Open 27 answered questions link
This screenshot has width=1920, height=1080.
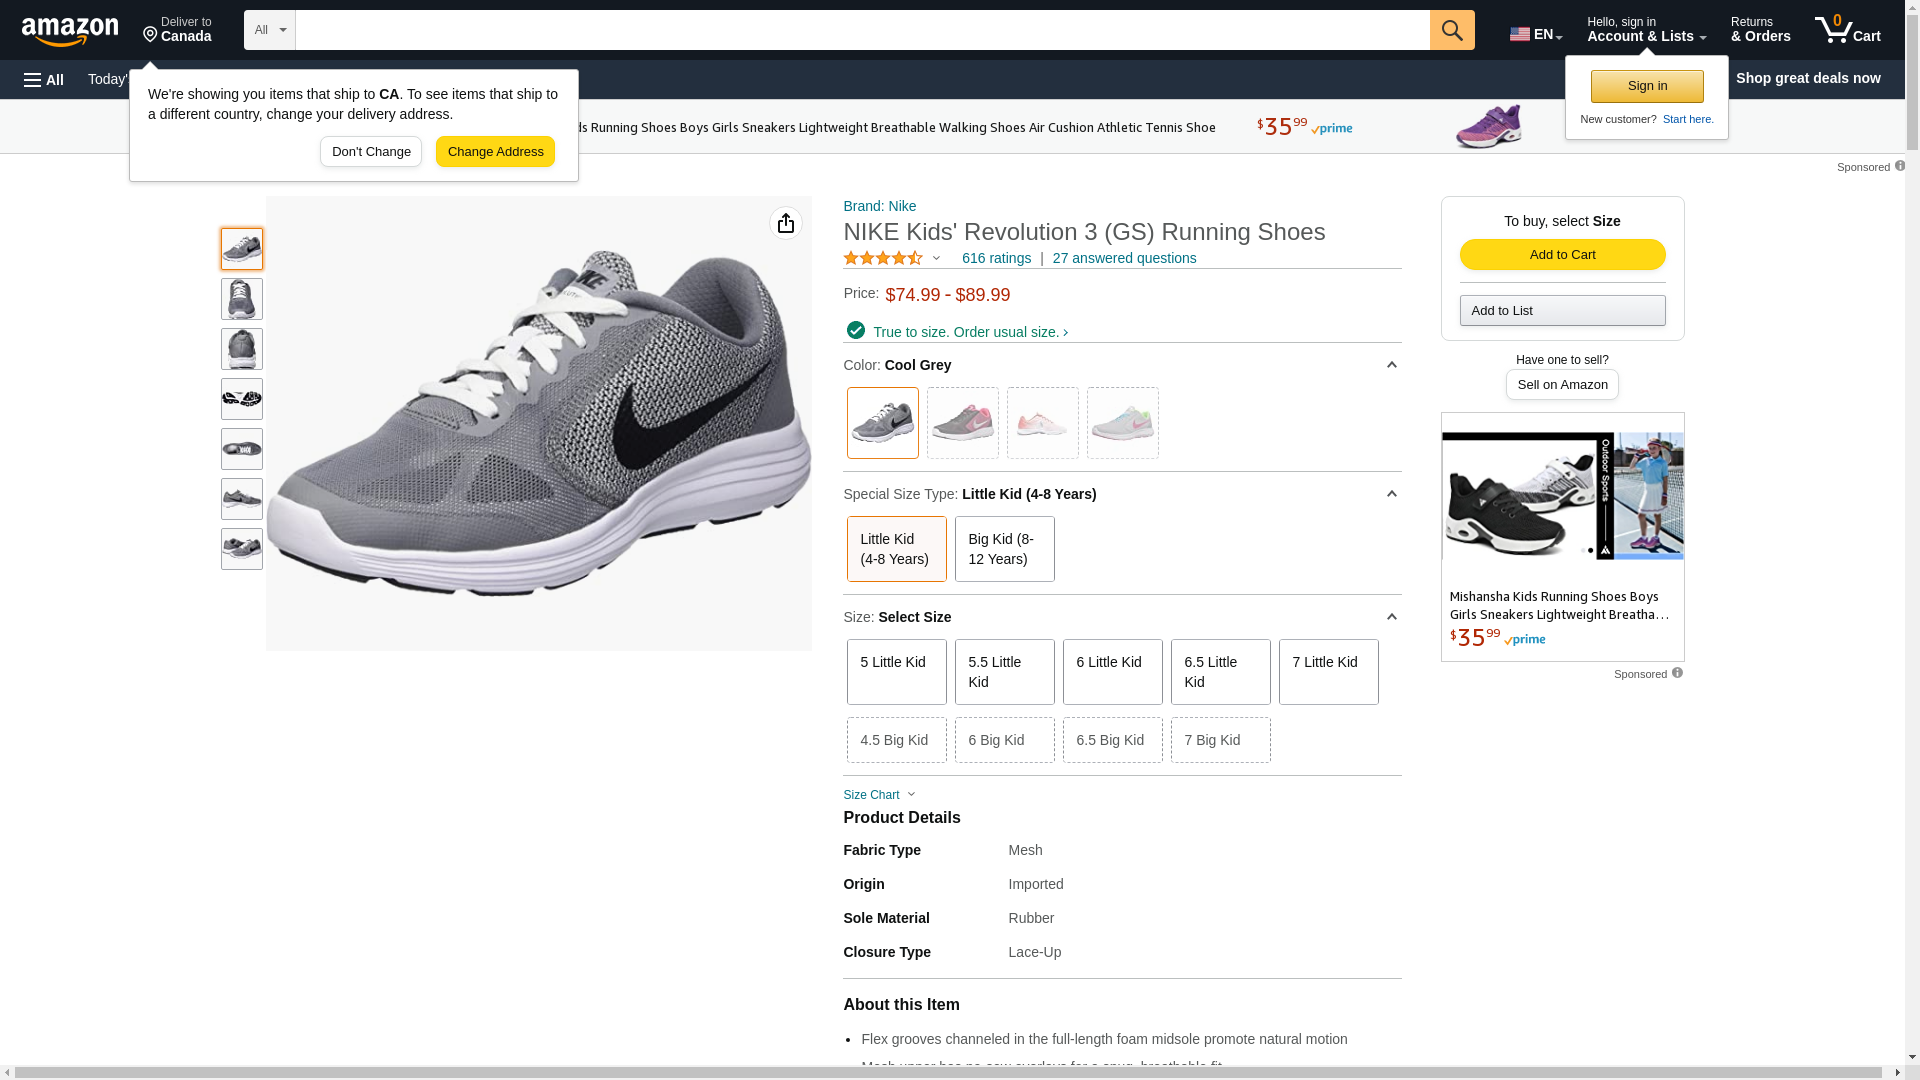(x=1124, y=258)
